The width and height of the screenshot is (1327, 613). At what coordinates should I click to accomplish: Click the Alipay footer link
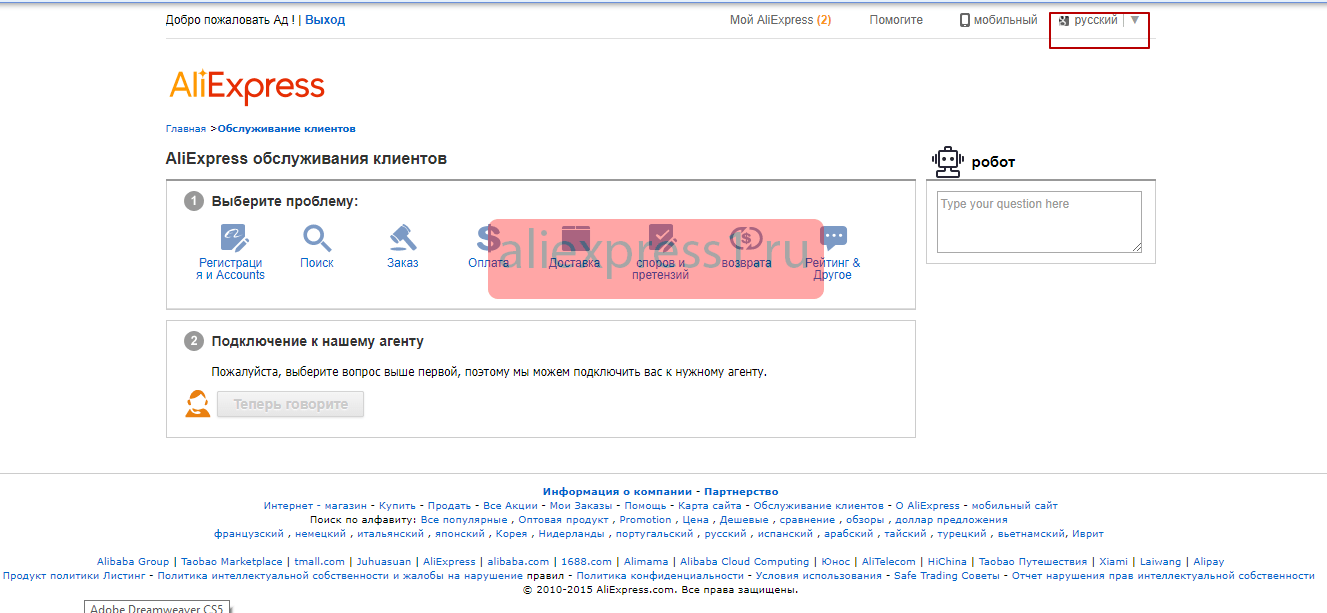coord(1209,562)
